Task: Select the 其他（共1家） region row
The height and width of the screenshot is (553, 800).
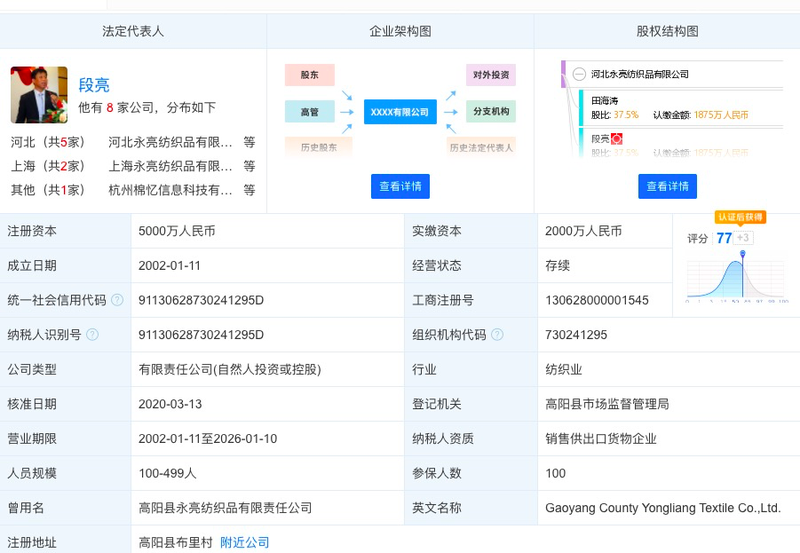Action: click(133, 190)
